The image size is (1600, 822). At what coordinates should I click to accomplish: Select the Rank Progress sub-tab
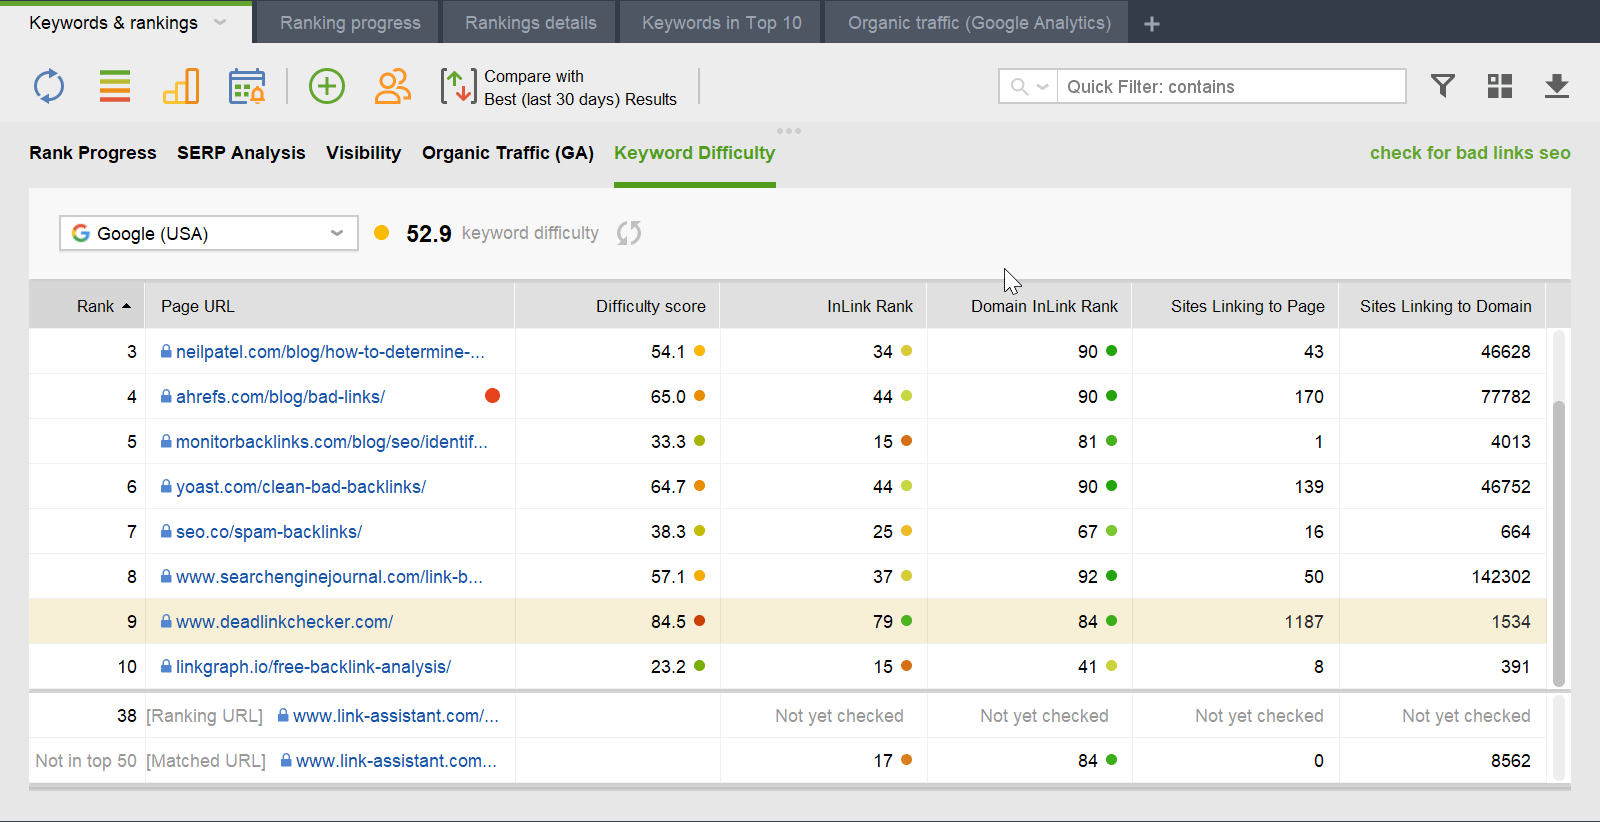pyautogui.click(x=92, y=153)
